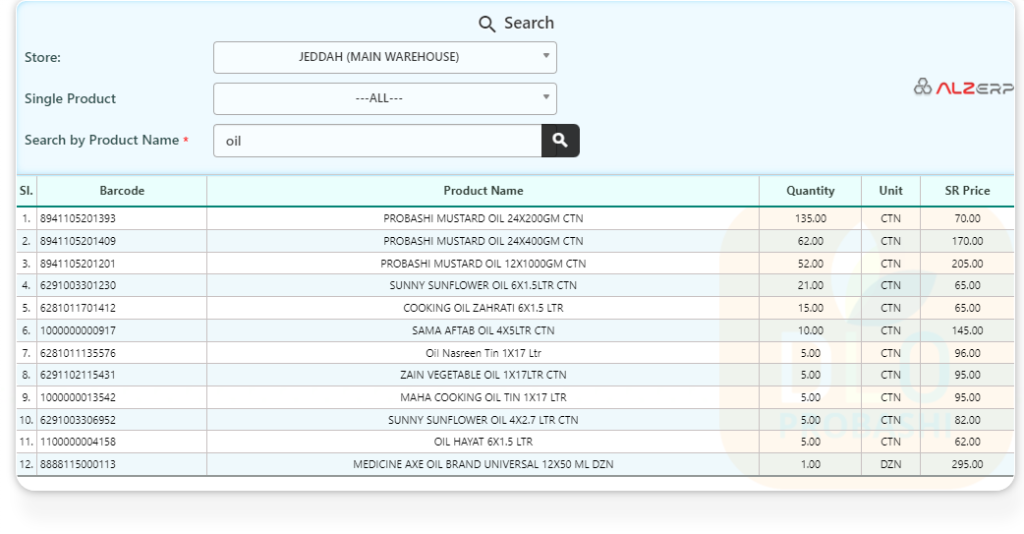Click the Quantity column header
The height and width of the screenshot is (534, 1024).
[810, 191]
